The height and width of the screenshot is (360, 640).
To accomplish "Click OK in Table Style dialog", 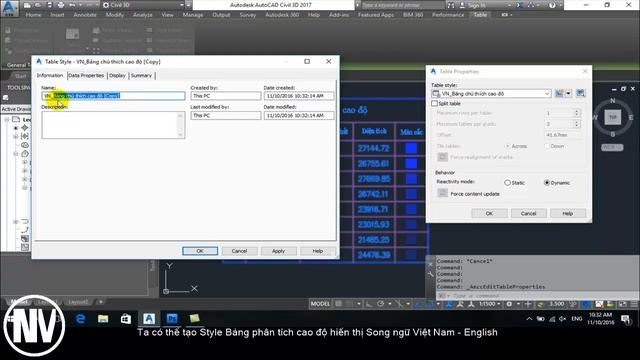I will (x=200, y=251).
